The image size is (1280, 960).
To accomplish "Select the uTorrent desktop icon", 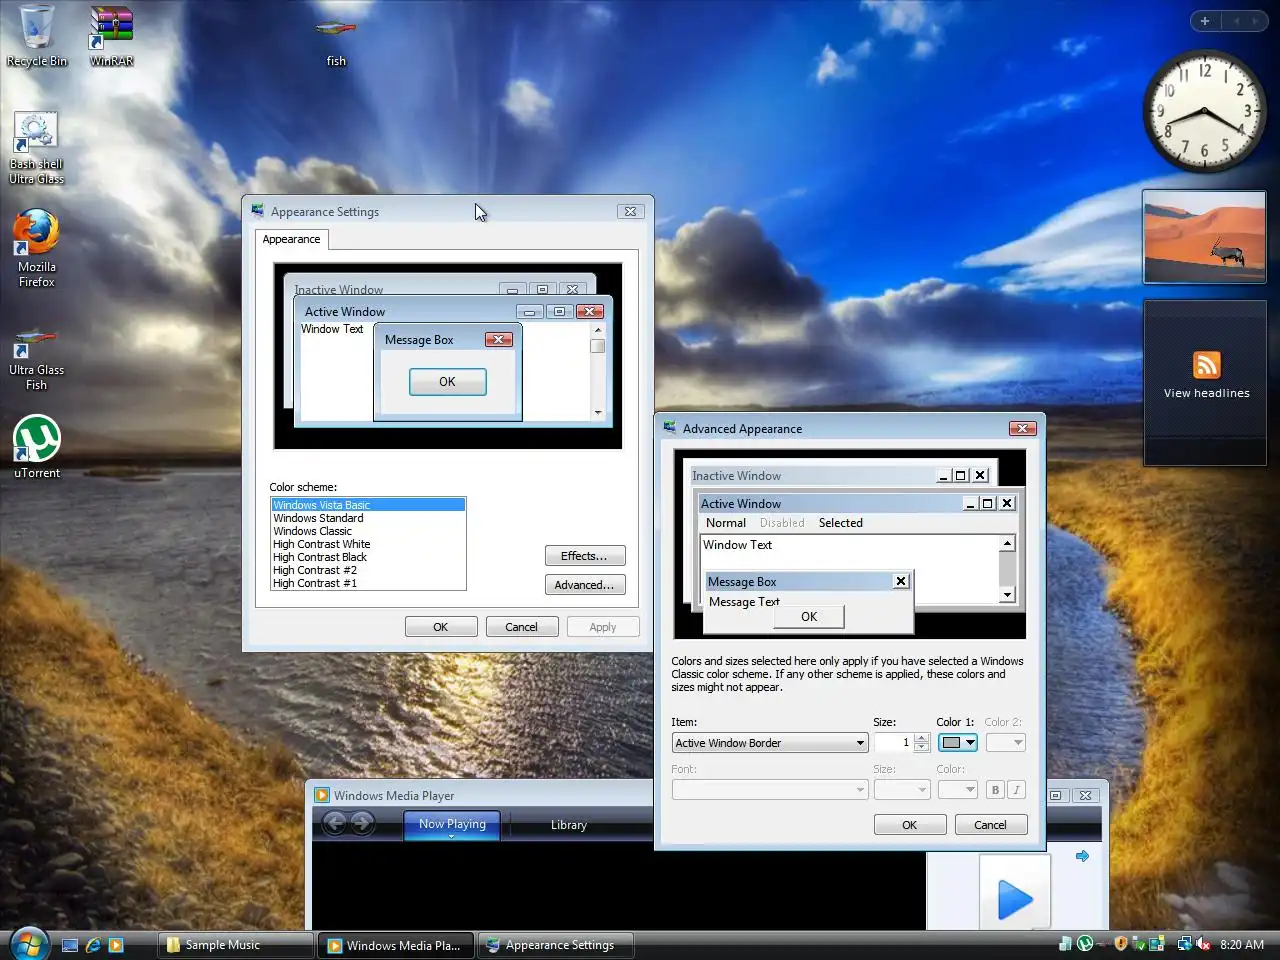I will click(36, 446).
